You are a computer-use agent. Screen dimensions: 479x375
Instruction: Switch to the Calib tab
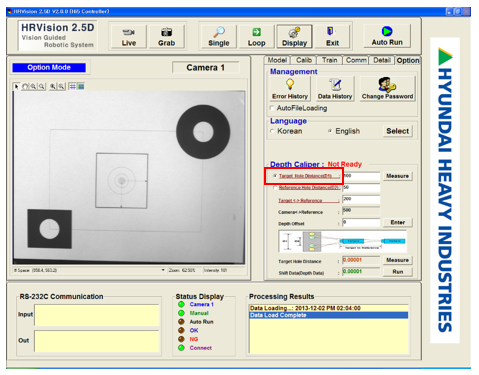[x=304, y=60]
